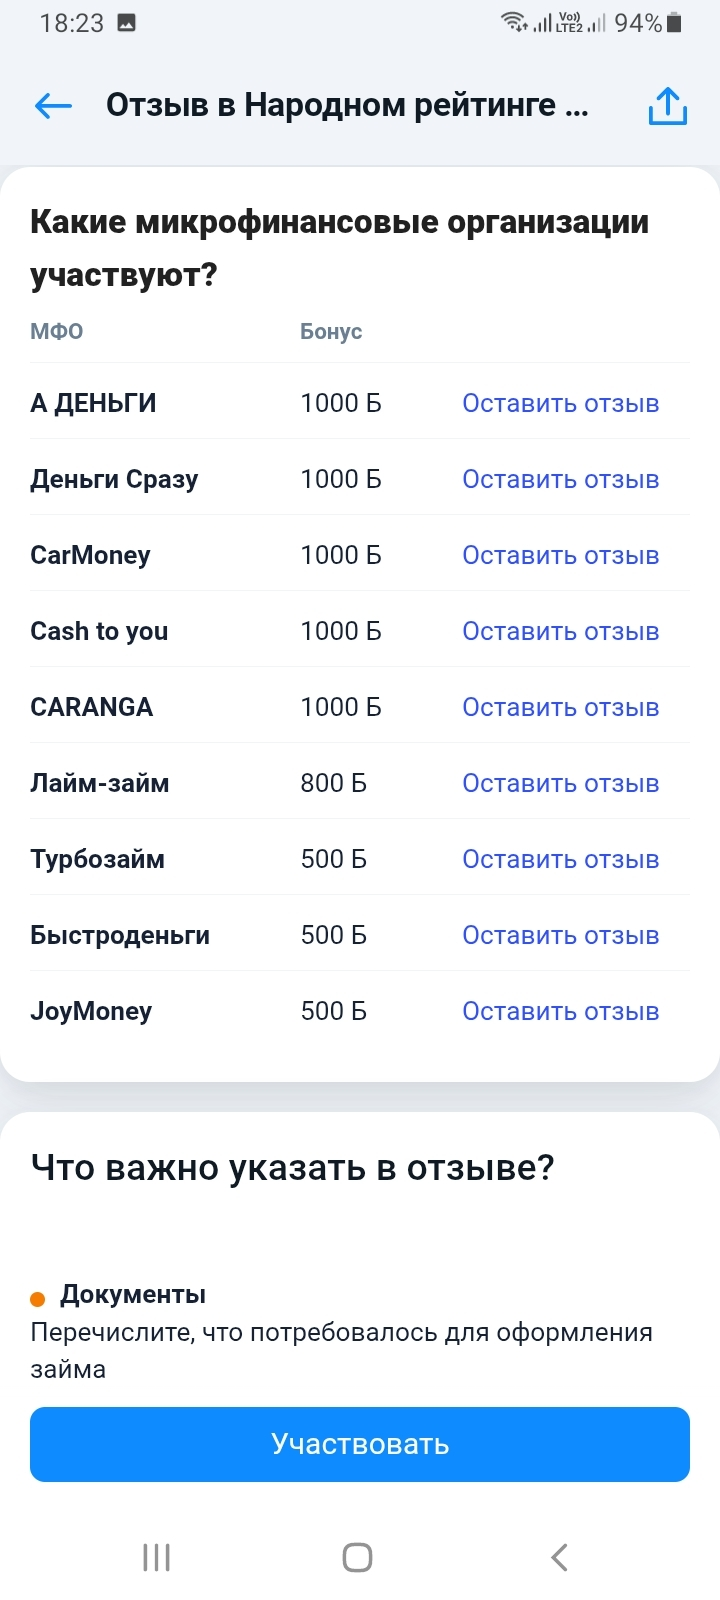Leave a review for JoyMoney
The image size is (720, 1600).
tap(560, 1011)
